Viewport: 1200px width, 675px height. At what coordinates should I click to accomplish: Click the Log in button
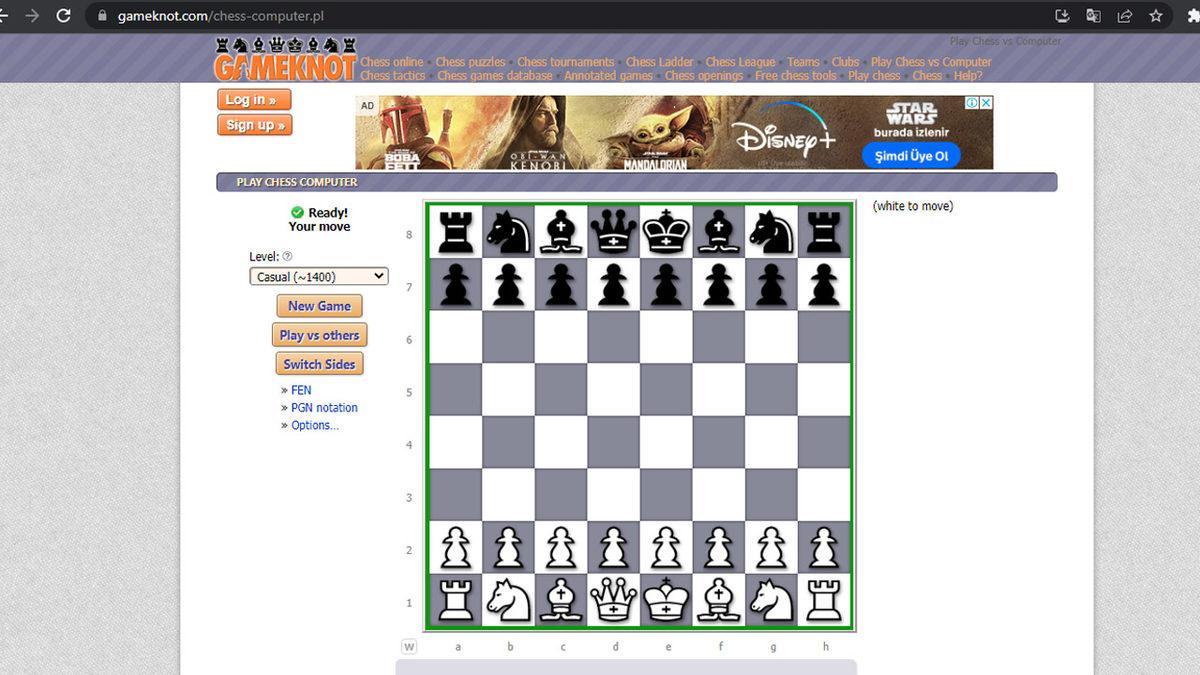(254, 100)
